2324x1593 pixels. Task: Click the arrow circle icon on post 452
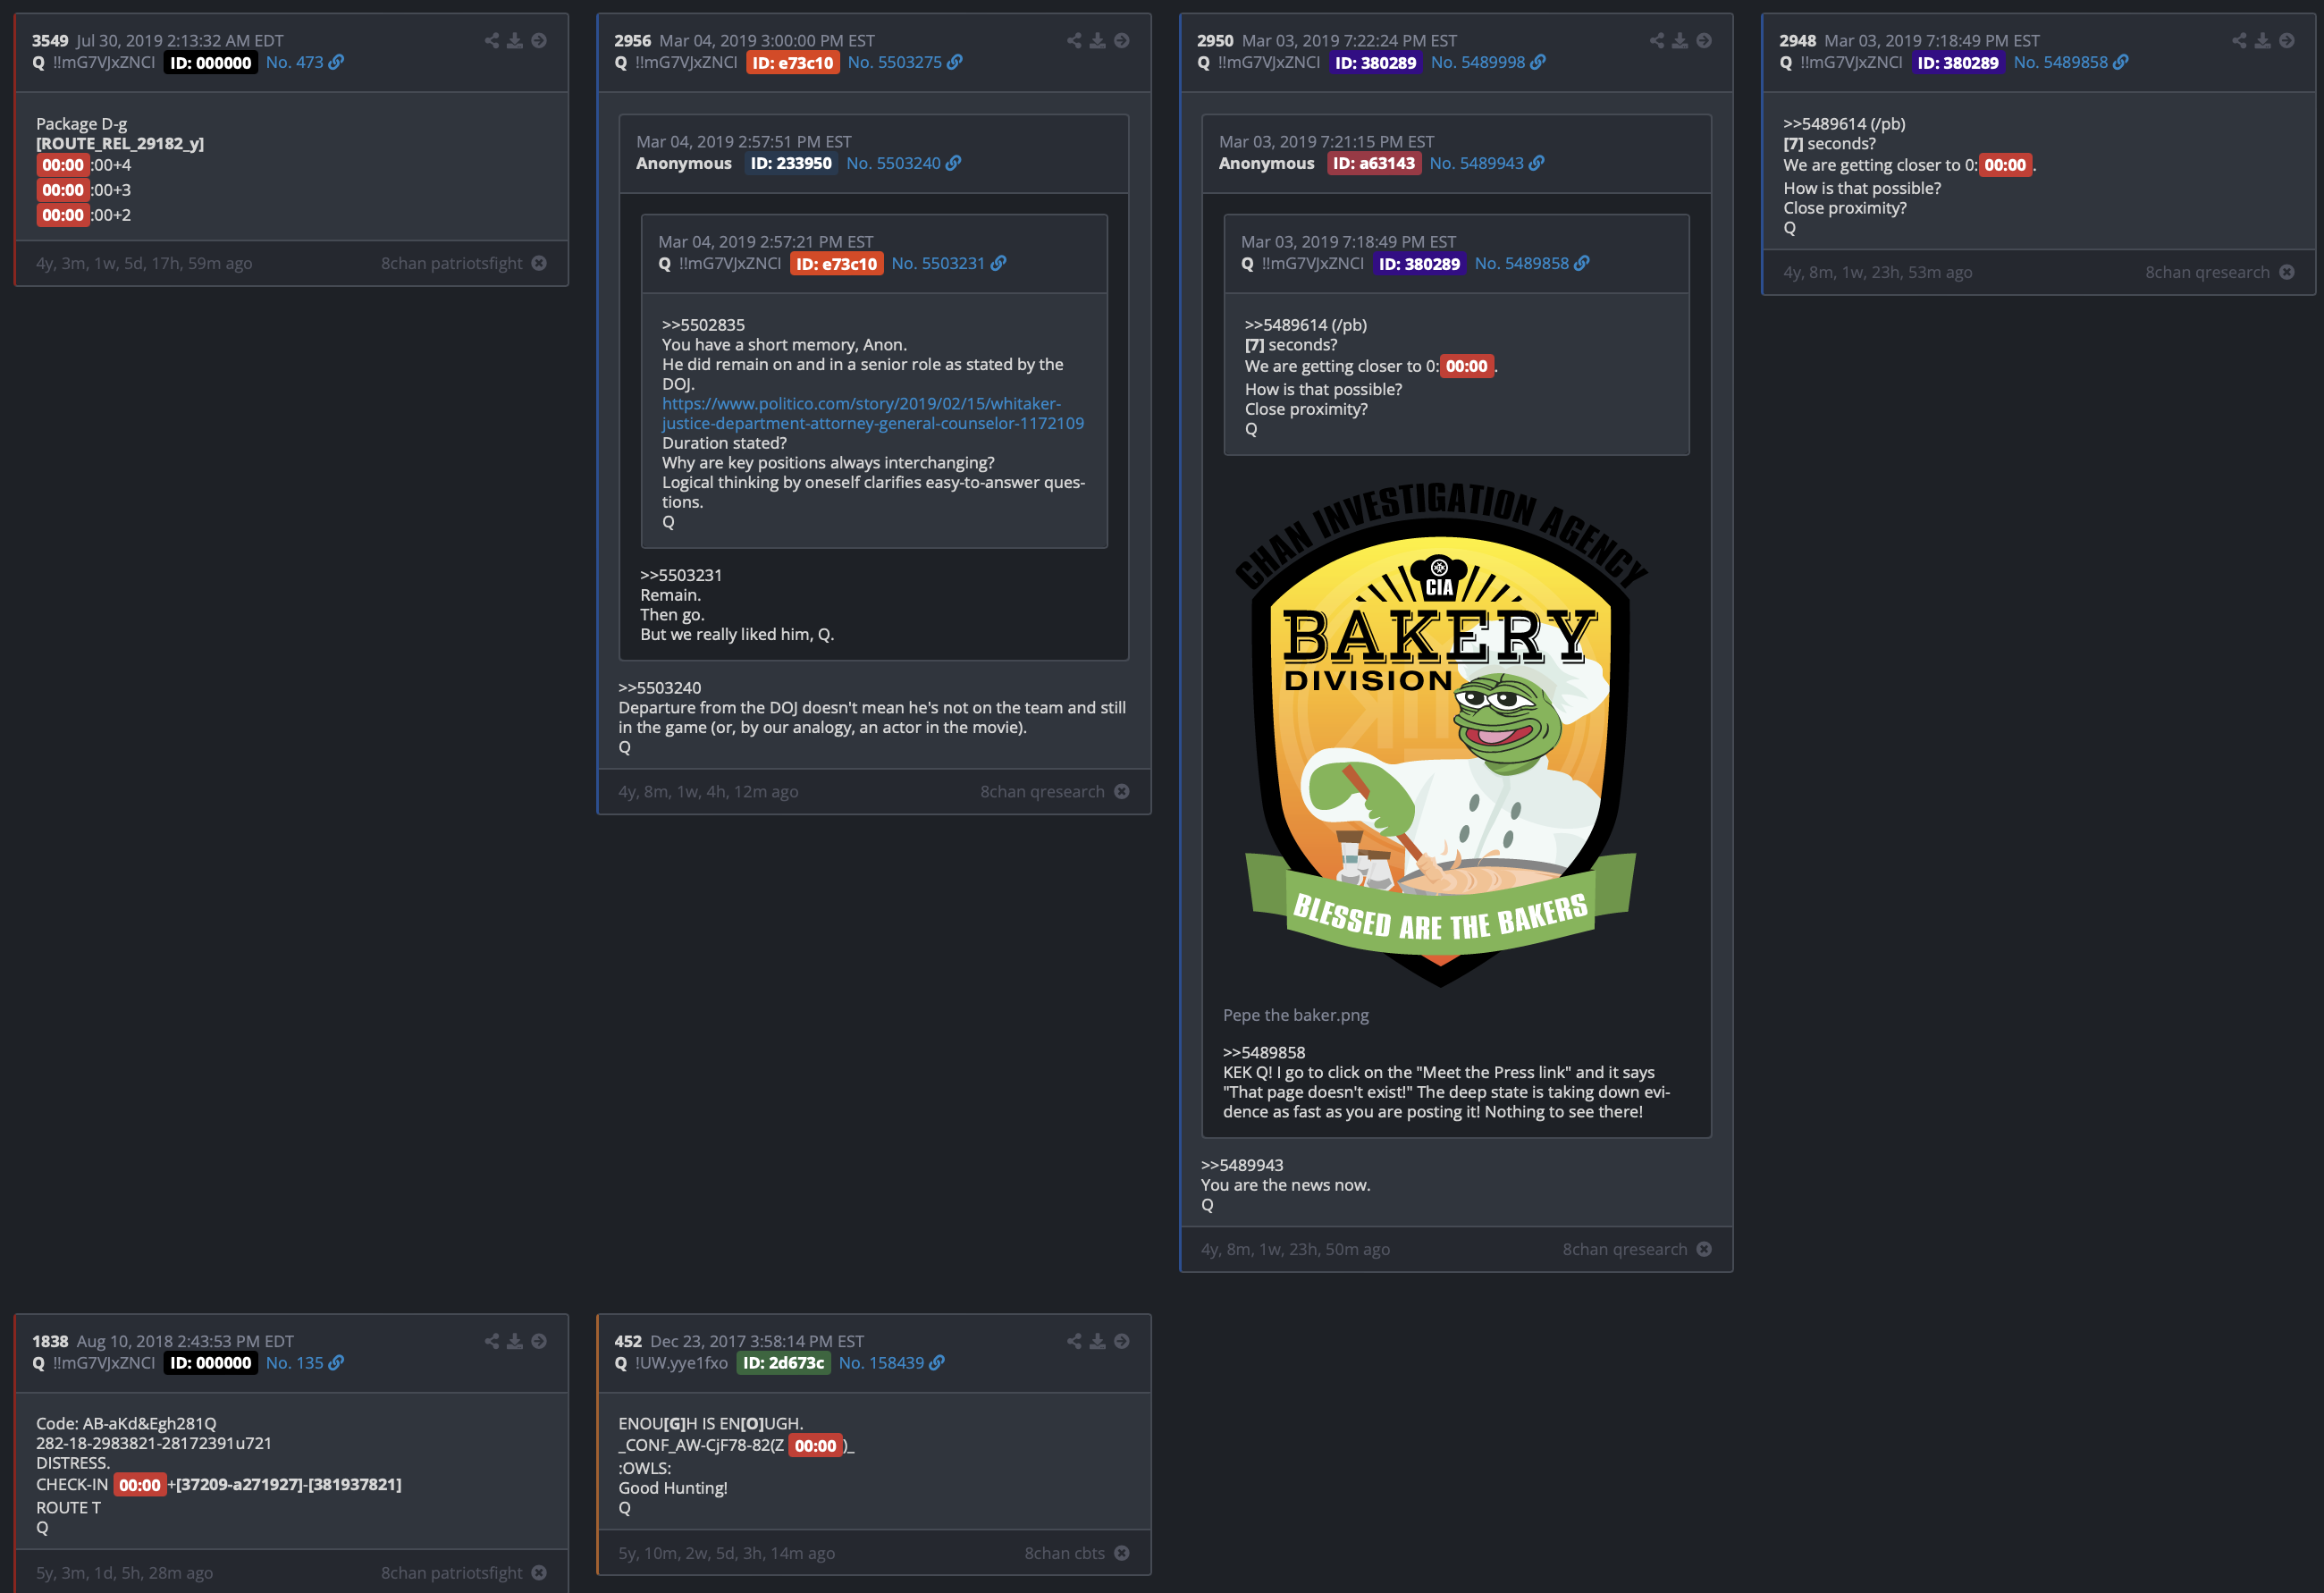pos(1122,1341)
